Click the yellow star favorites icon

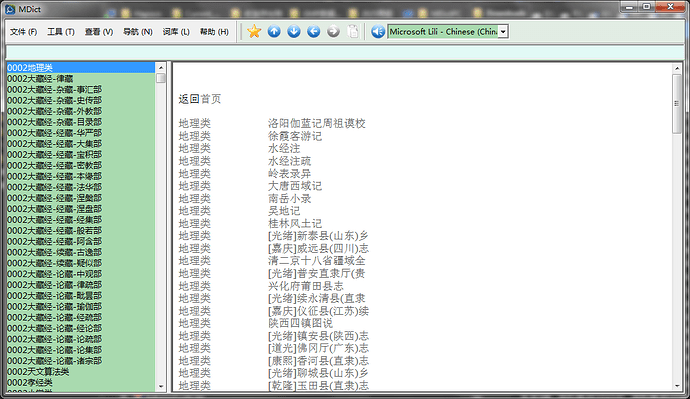254,31
